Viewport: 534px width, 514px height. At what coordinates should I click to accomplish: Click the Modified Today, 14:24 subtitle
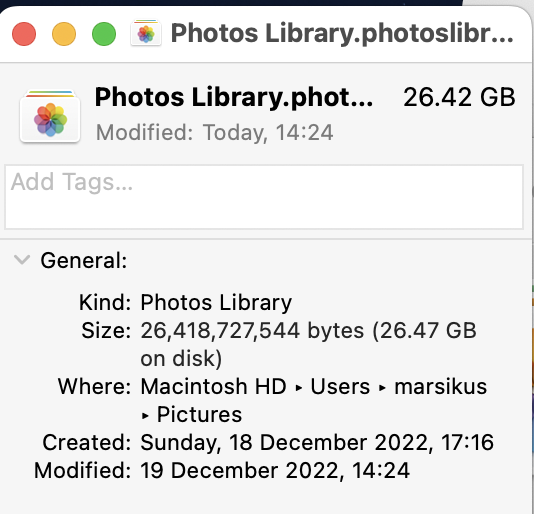[x=215, y=132]
